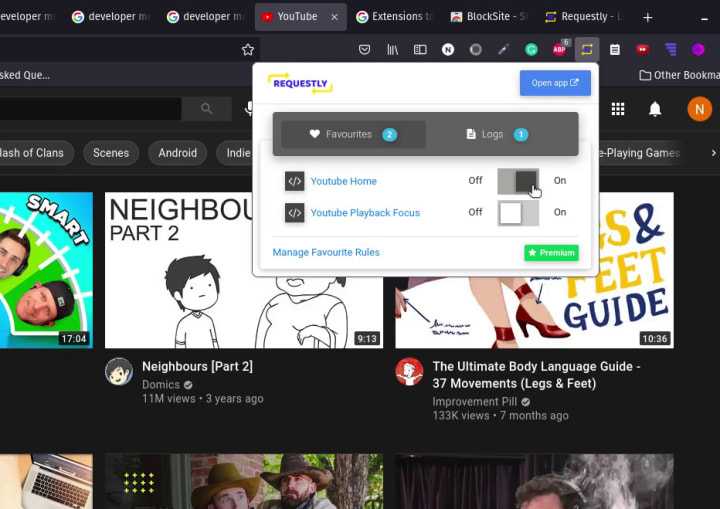Screen dimensions: 720x509
Task: Bookmark this page with the star icon
Action: [248, 49]
